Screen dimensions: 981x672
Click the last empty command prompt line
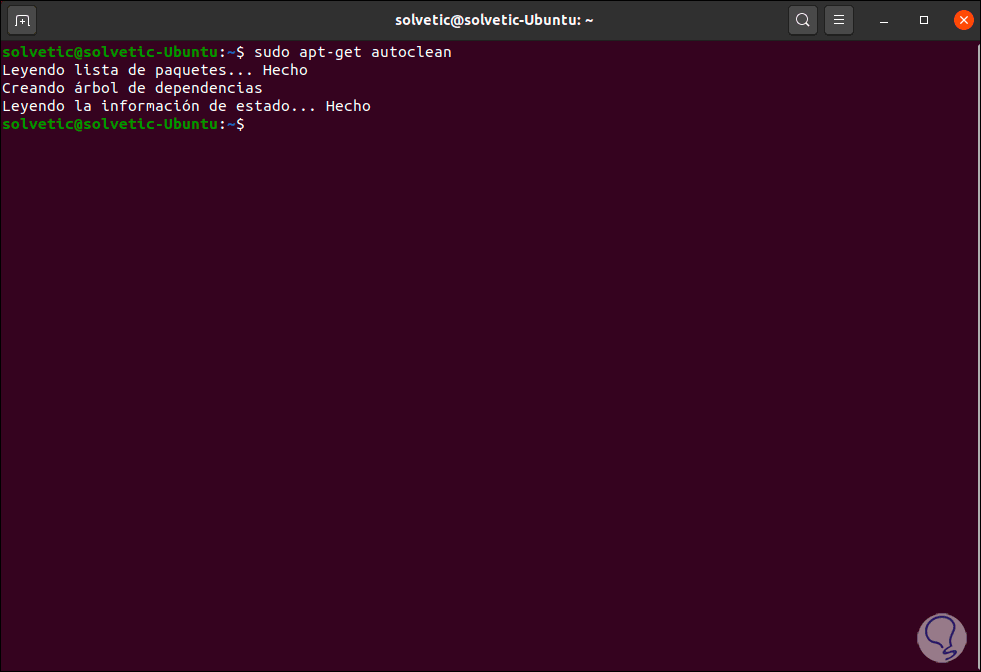pyautogui.click(x=123, y=125)
